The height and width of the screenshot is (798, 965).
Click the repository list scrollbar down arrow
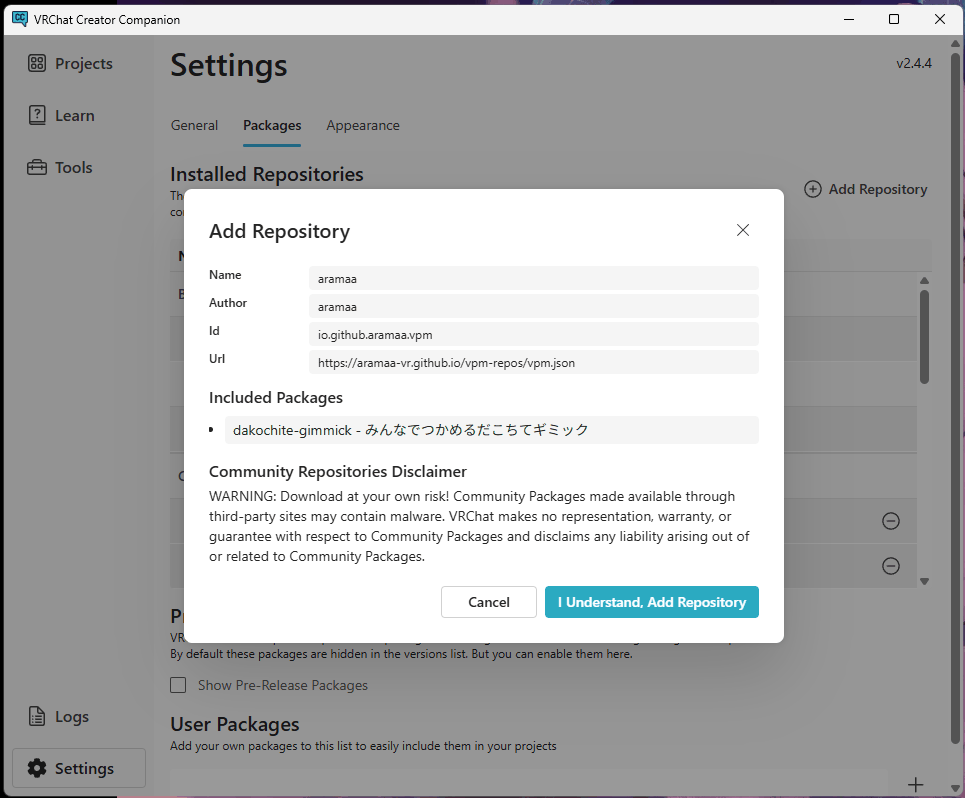(x=924, y=581)
